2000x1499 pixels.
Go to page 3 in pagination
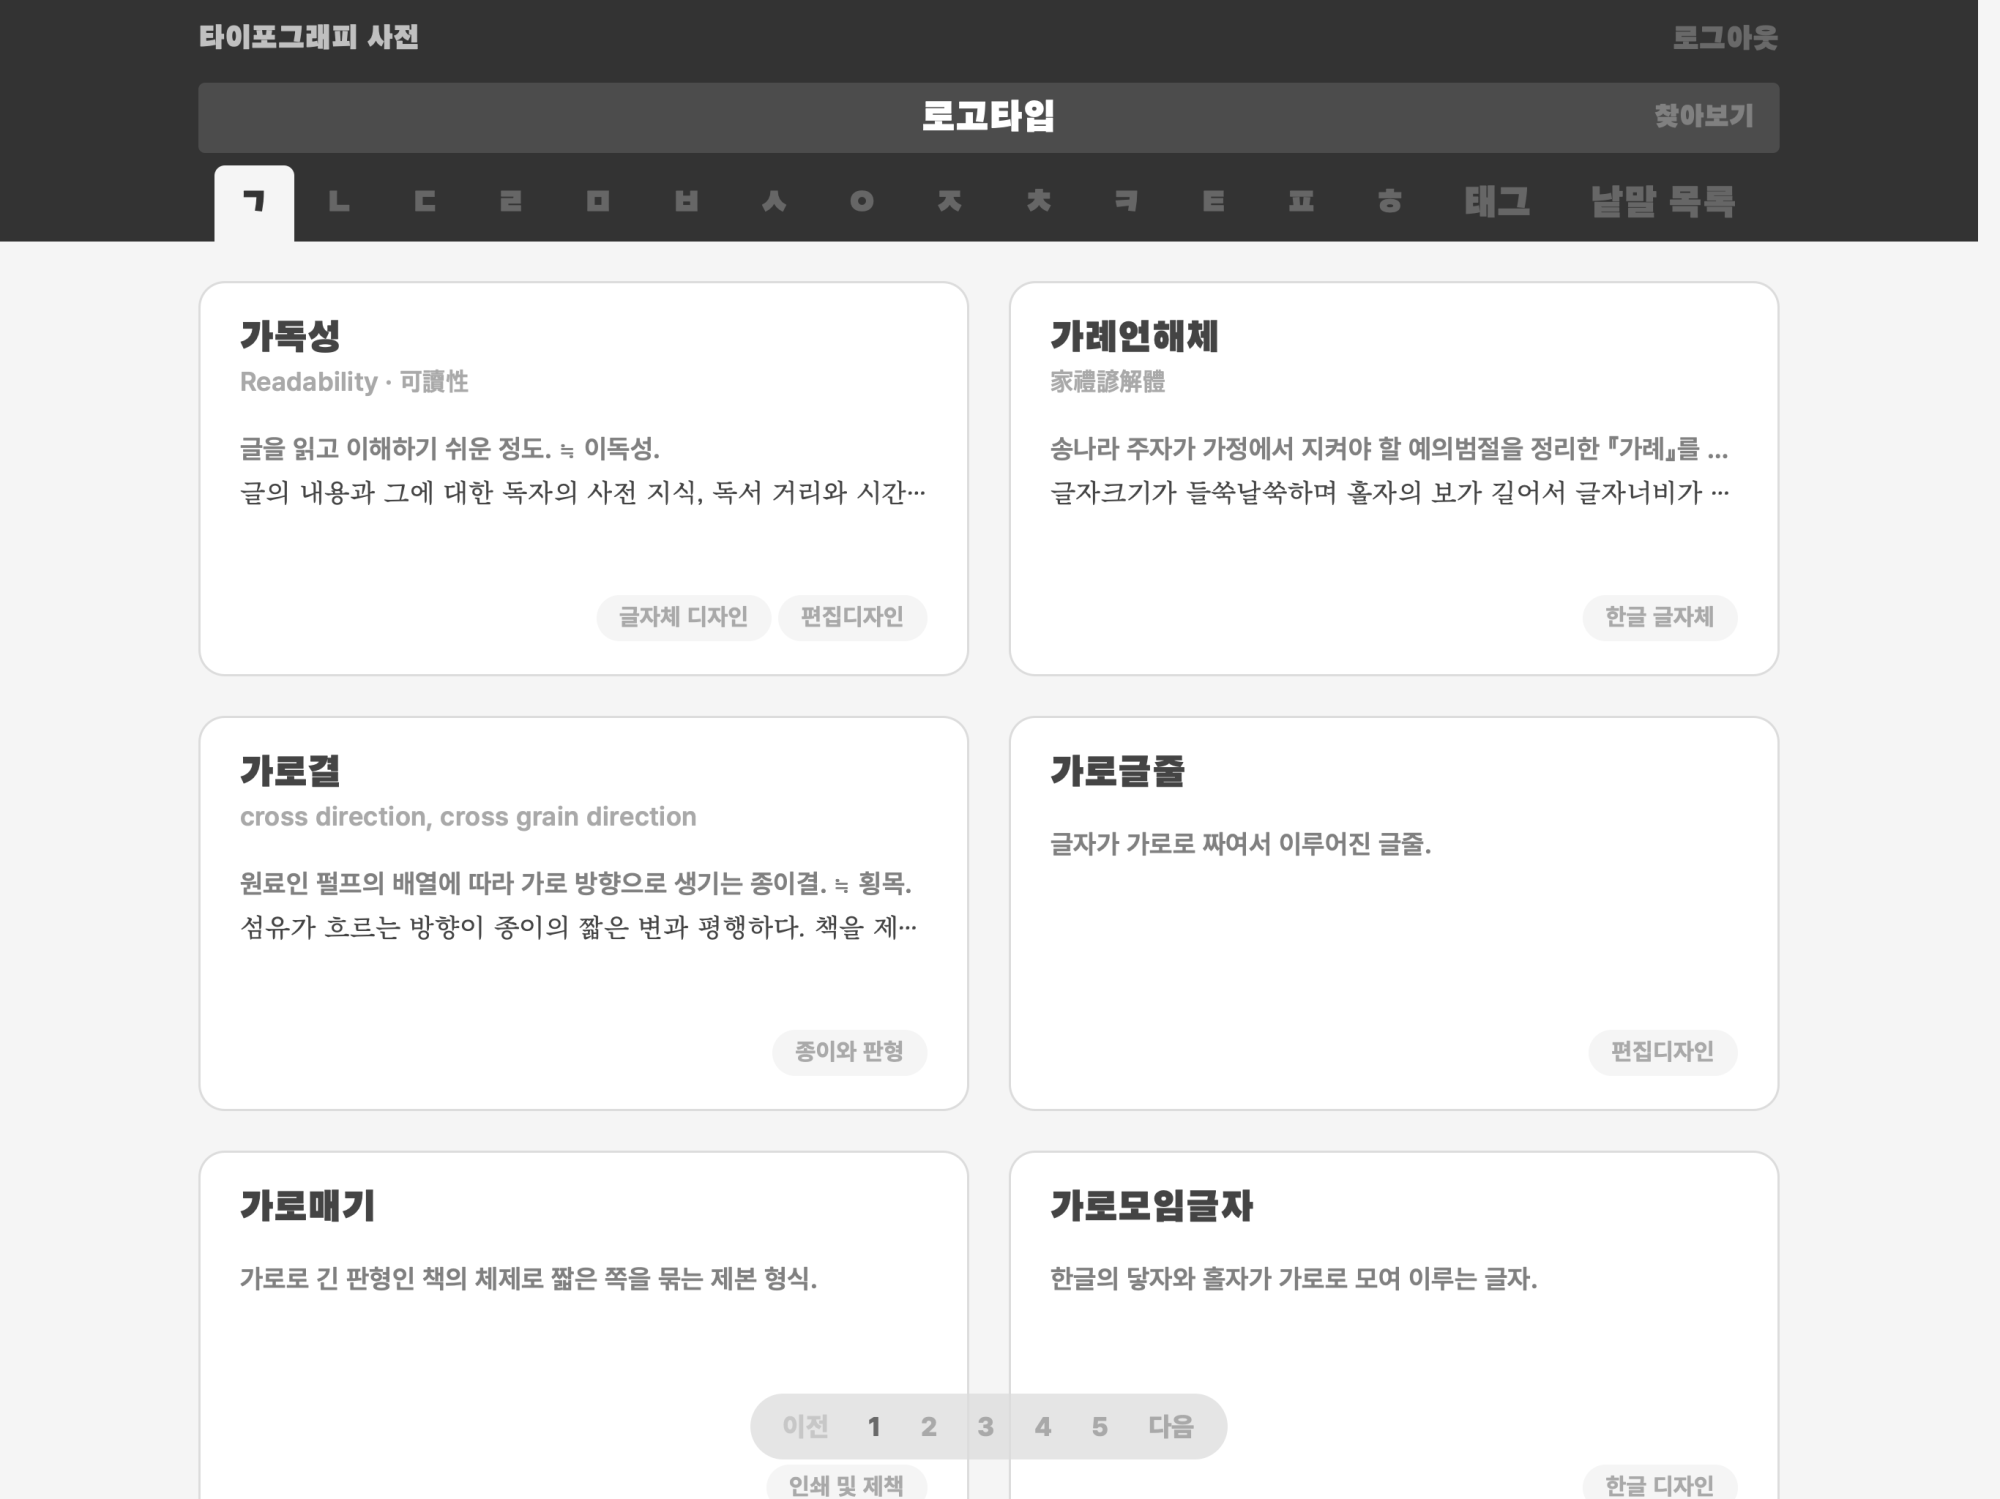point(985,1427)
